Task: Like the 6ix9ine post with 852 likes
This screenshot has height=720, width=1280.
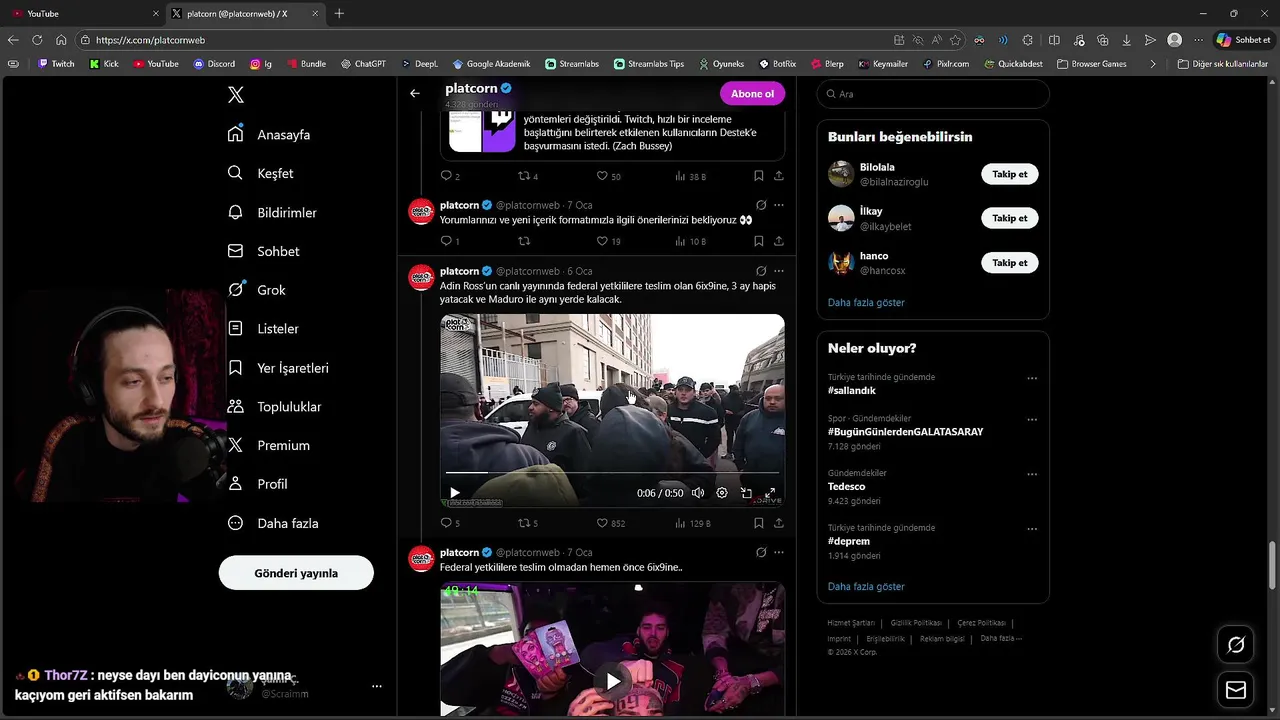Action: (x=610, y=523)
